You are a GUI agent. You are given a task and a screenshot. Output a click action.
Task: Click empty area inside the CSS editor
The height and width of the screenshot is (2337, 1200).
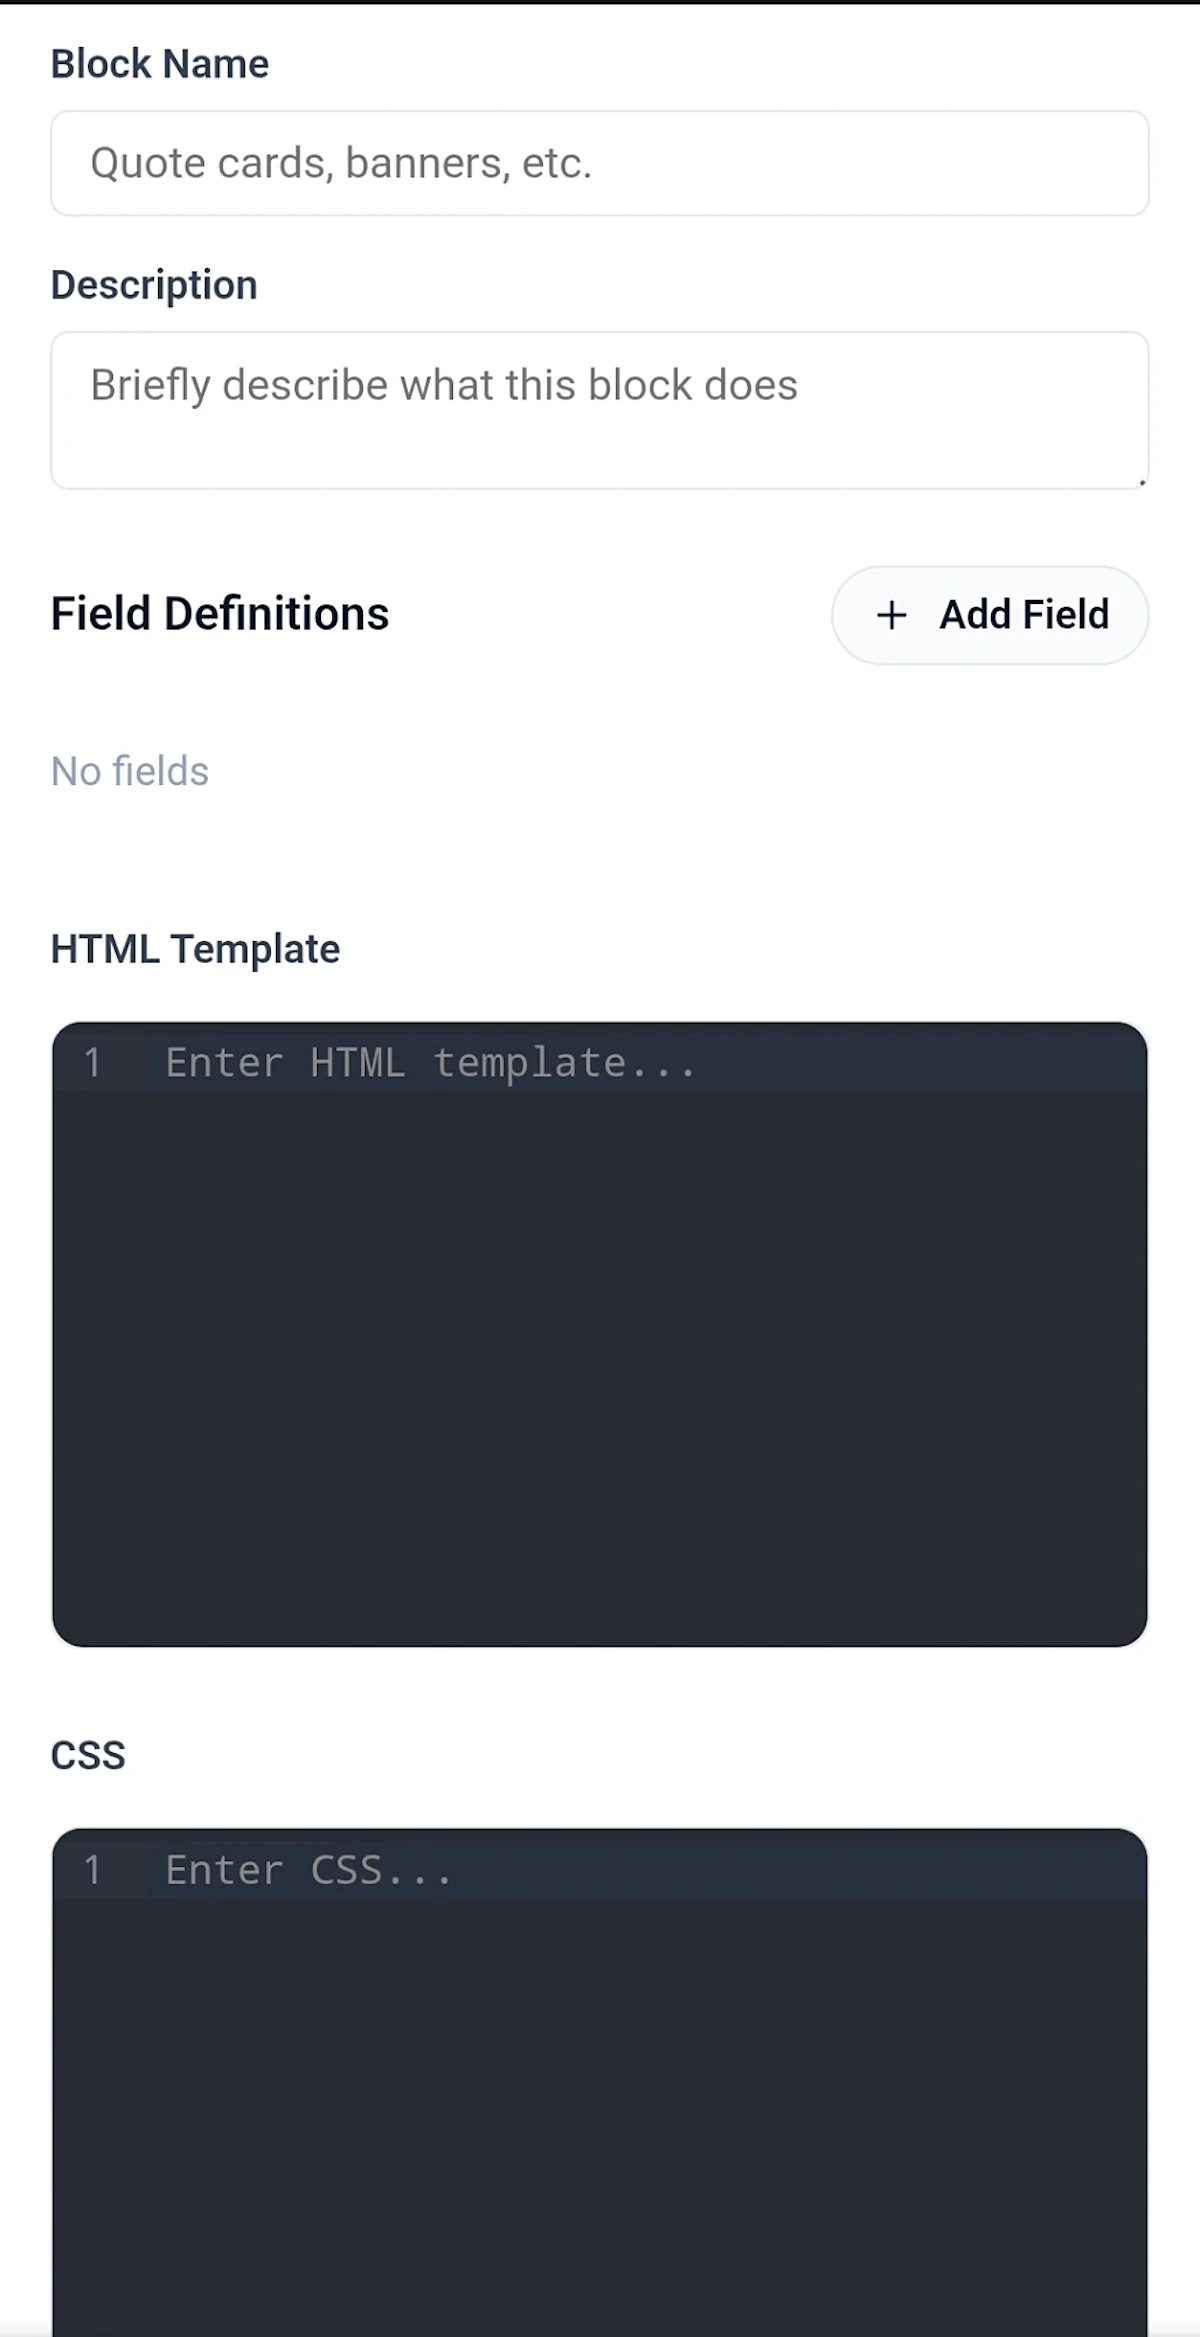(600, 2110)
